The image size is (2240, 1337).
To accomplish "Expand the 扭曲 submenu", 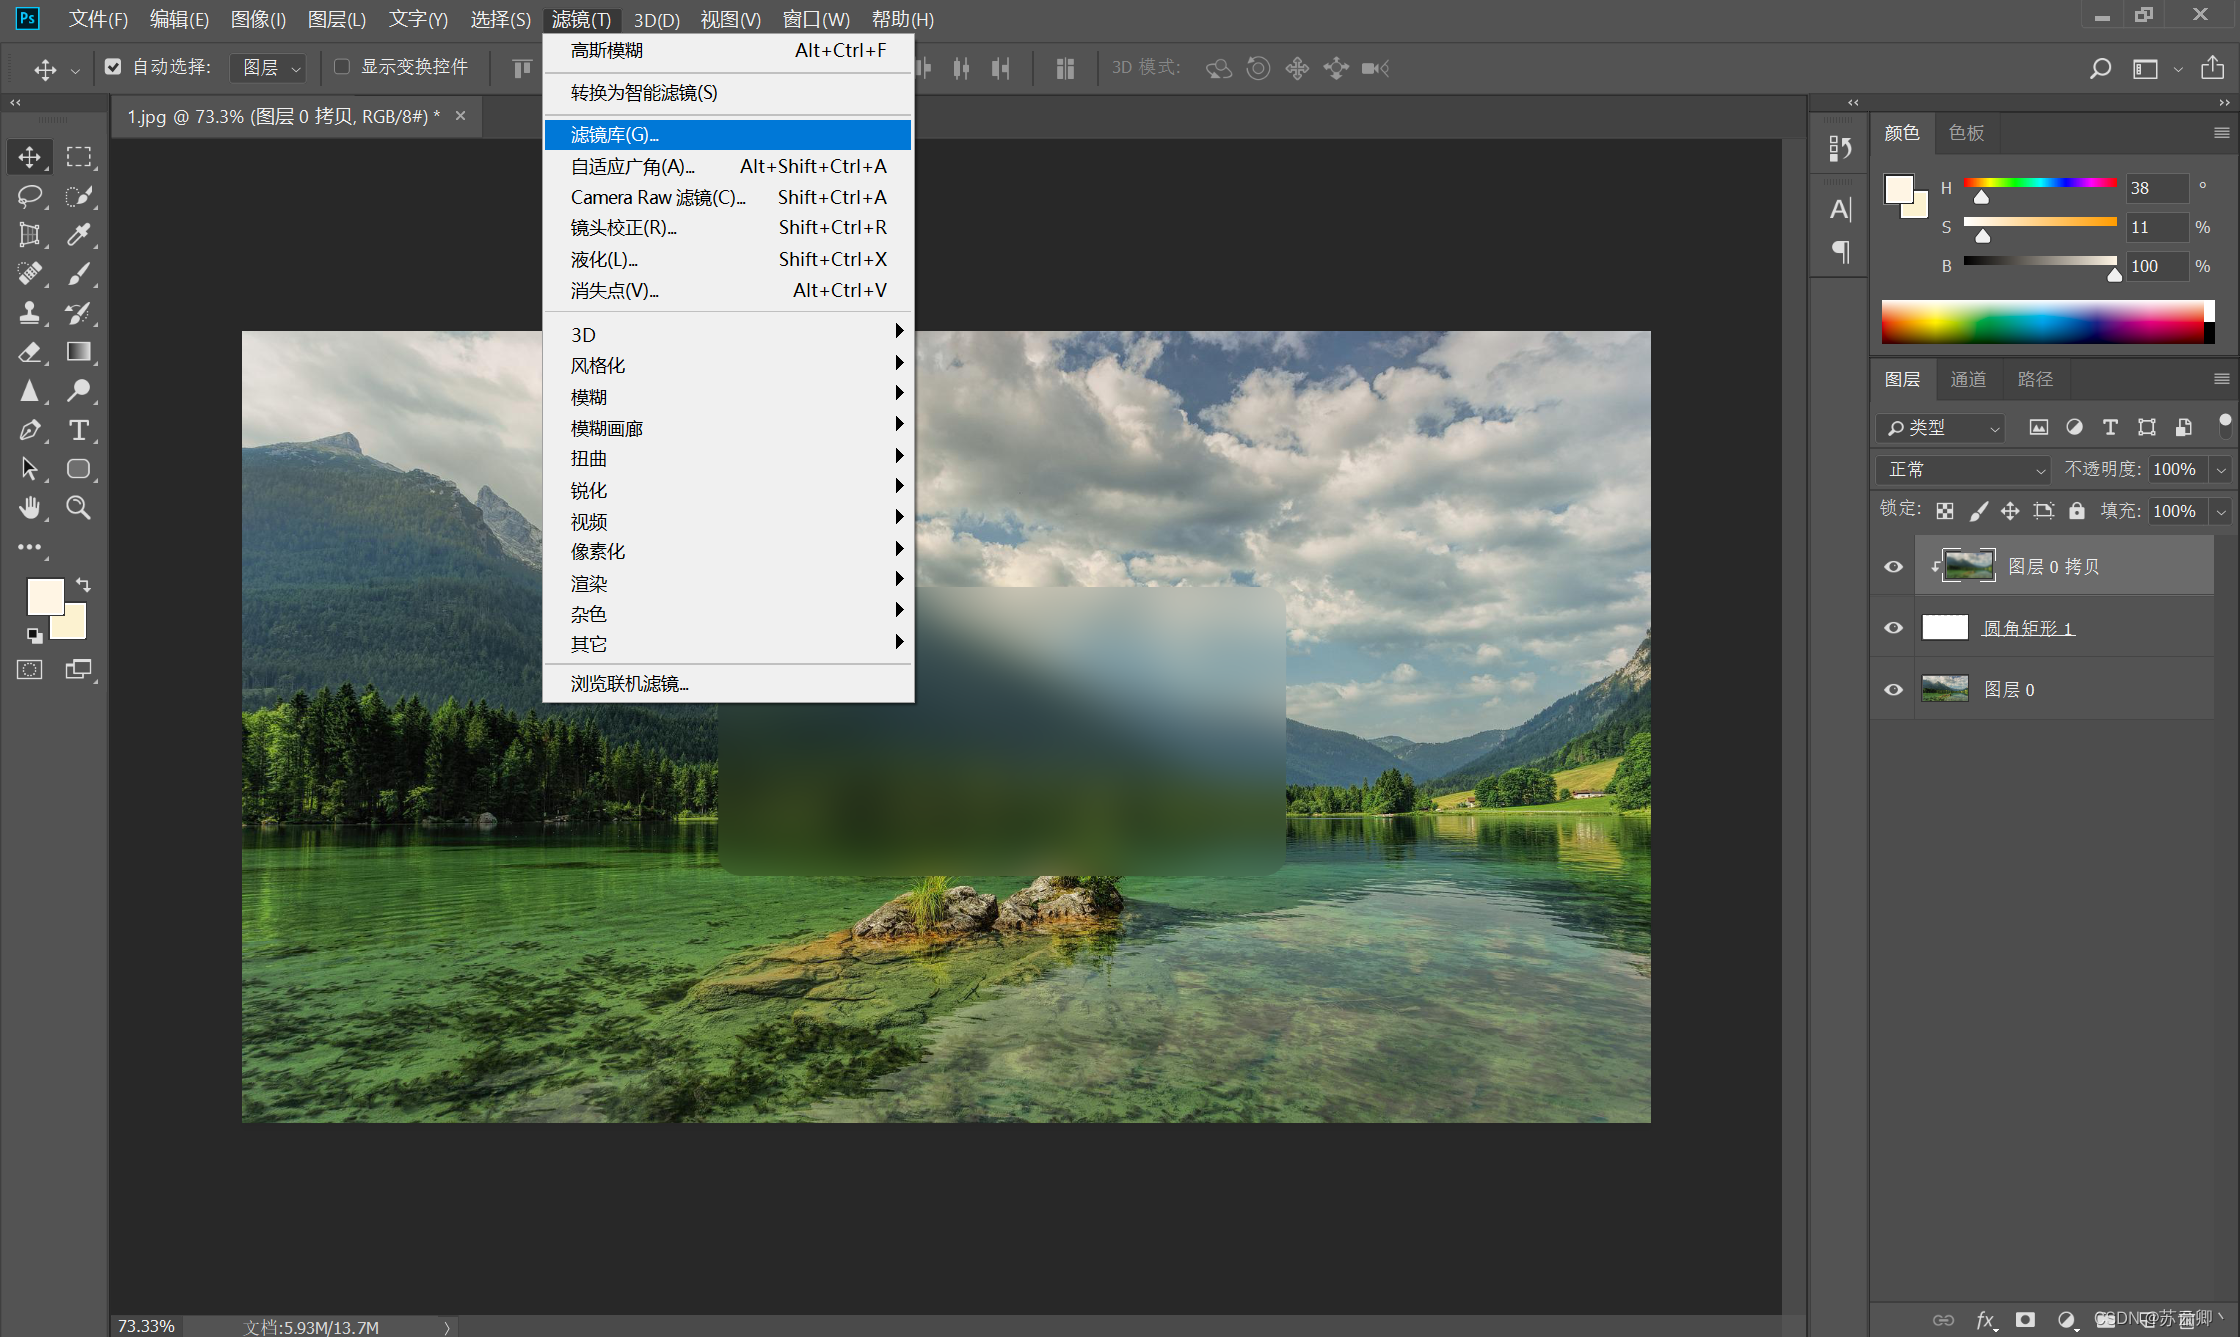I will click(x=728, y=459).
